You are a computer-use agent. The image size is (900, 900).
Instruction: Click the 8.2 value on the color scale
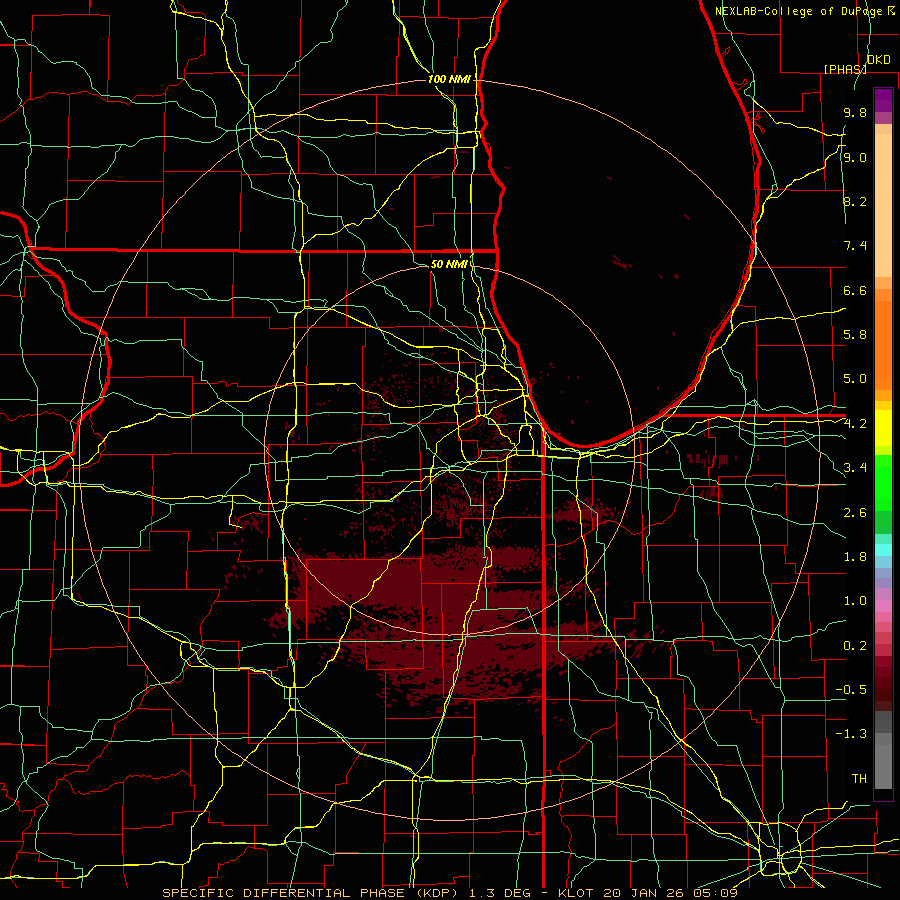pos(855,201)
